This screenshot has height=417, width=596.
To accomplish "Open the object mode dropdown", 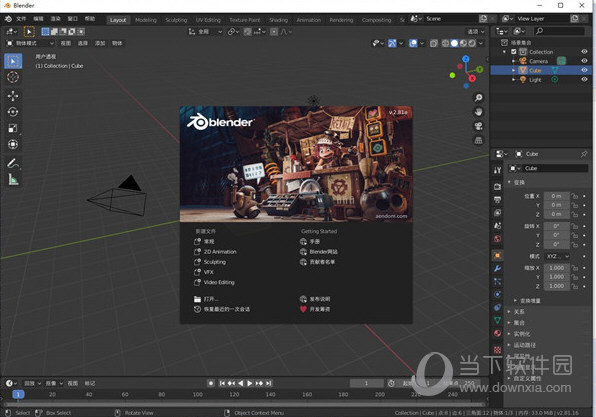I will click(30, 43).
